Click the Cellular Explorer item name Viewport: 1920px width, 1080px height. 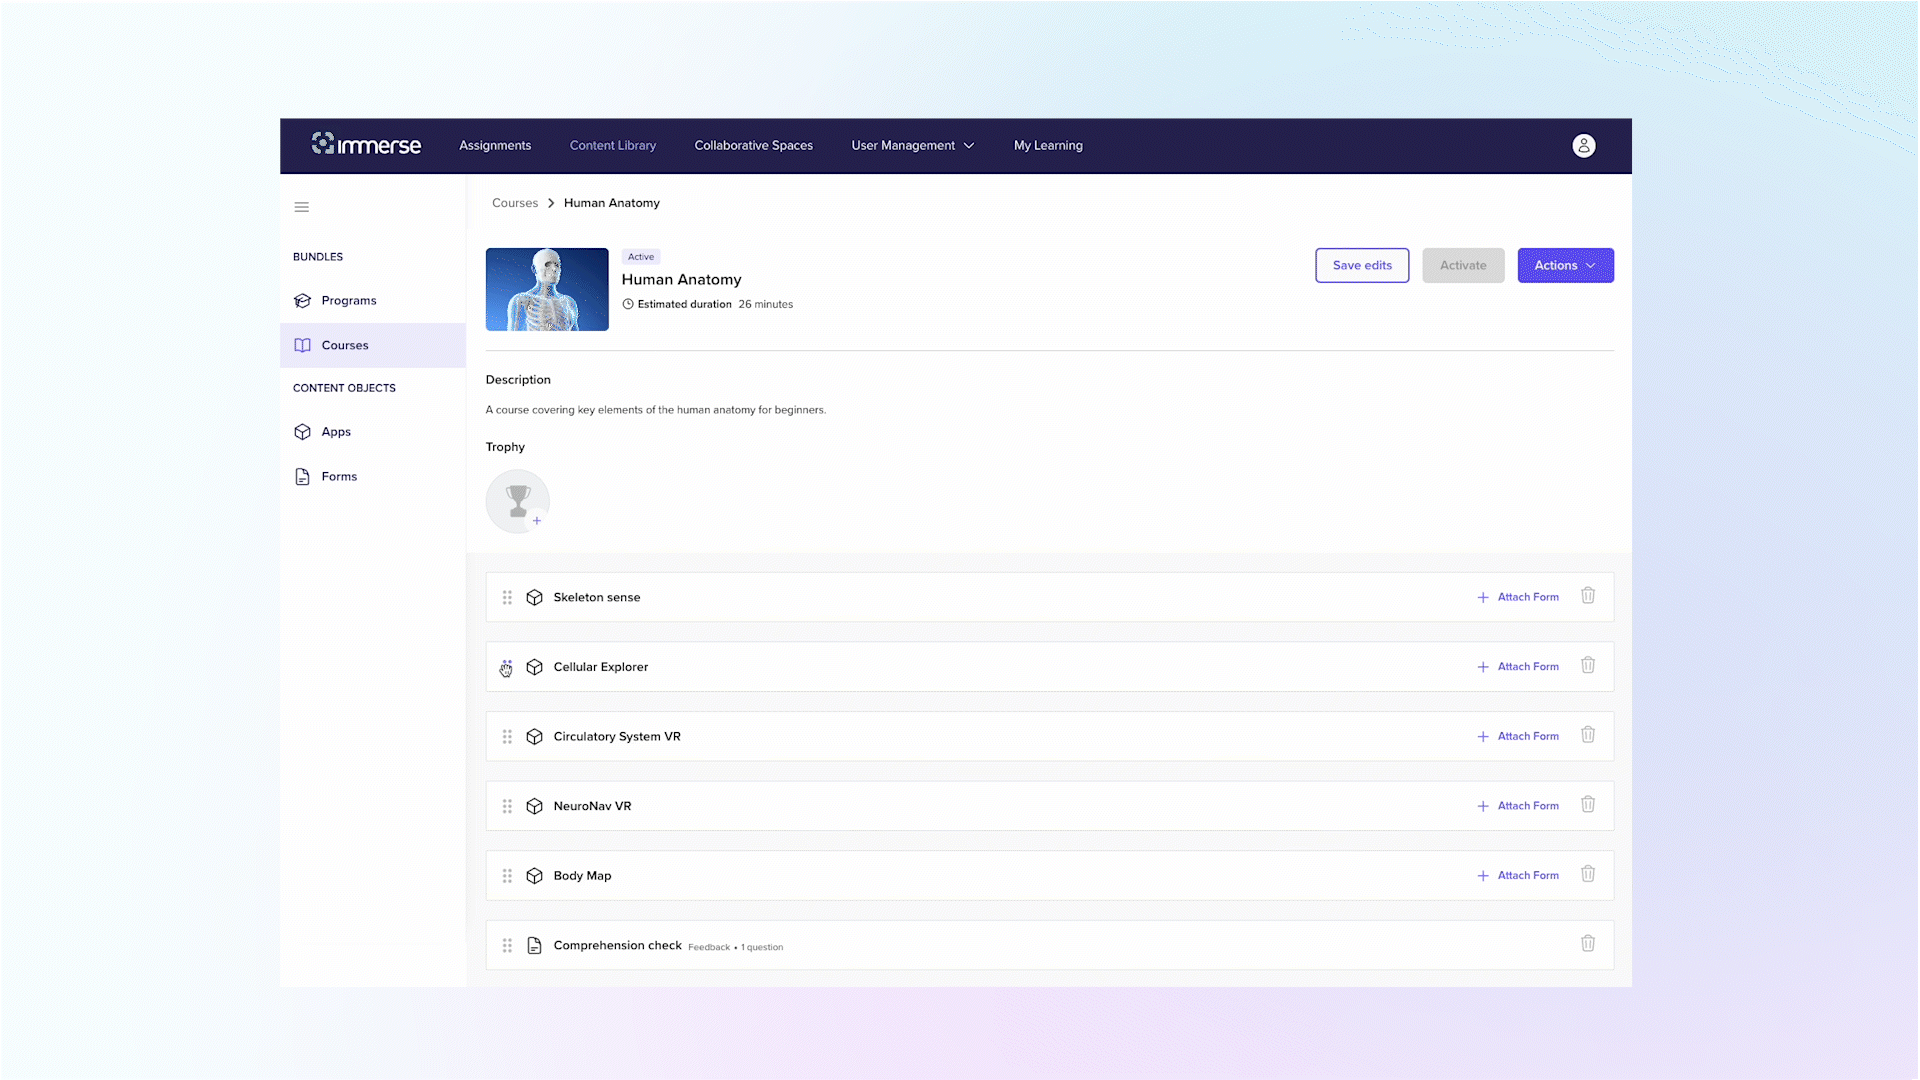point(601,667)
